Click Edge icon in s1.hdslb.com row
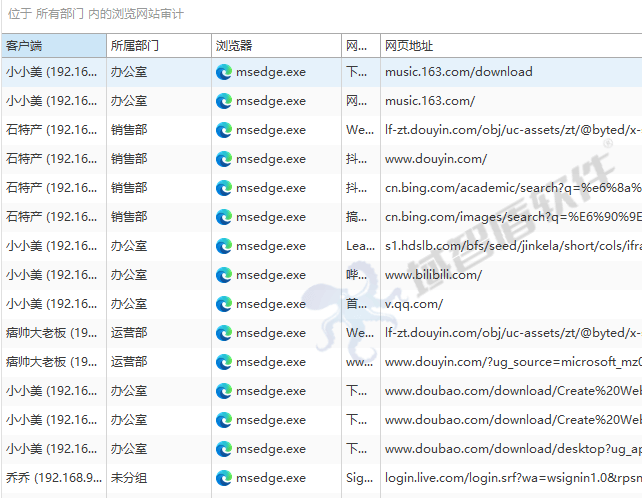The image size is (642, 498). tap(224, 246)
